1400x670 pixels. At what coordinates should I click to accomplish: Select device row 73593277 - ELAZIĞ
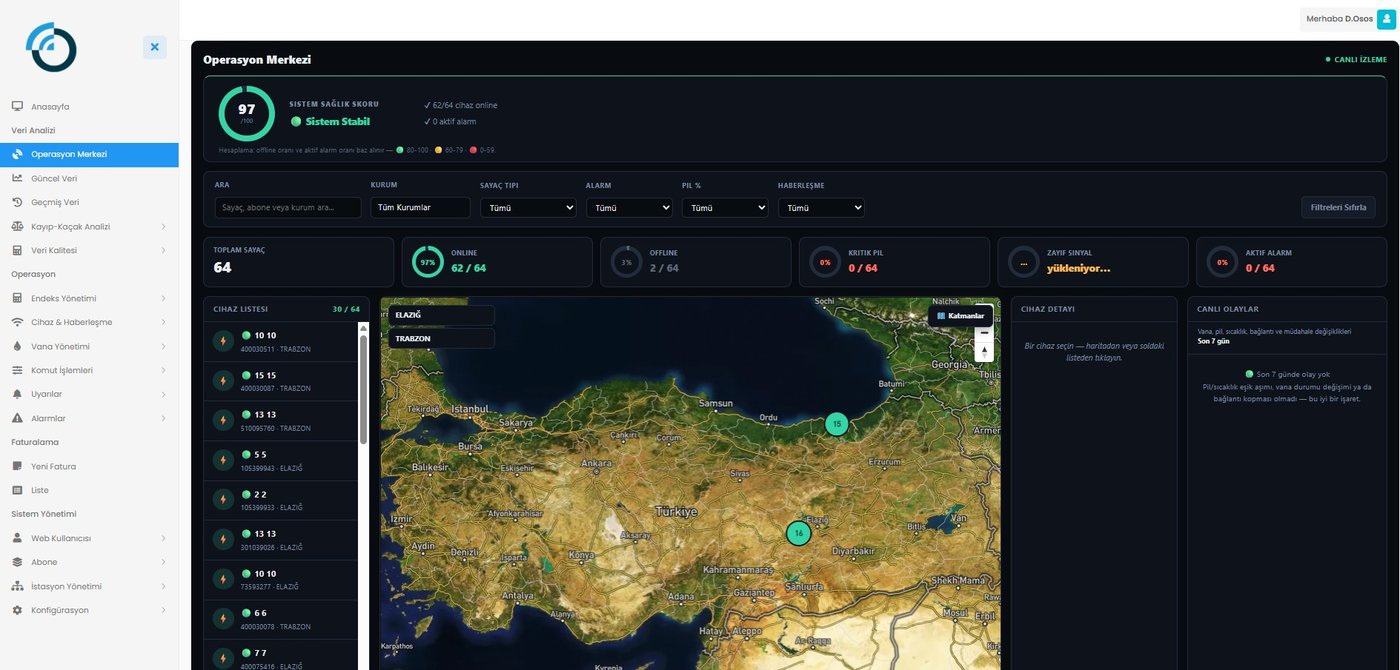[x=280, y=580]
